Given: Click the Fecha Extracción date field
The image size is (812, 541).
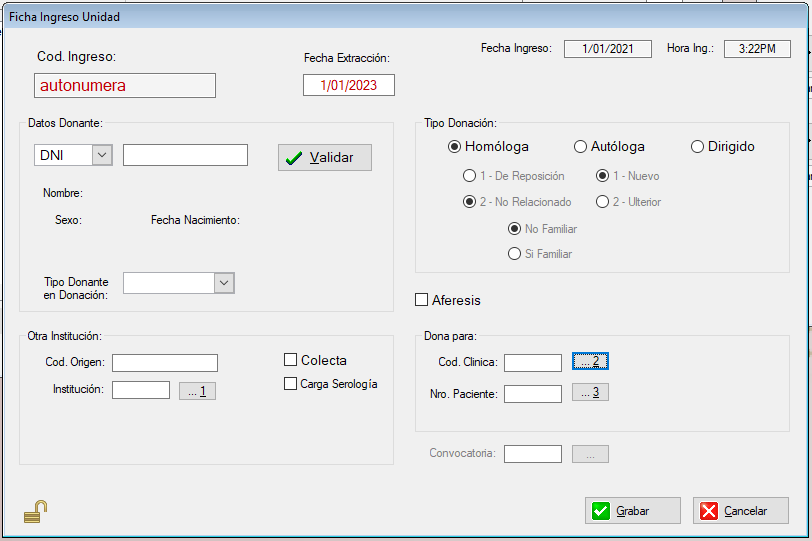Looking at the screenshot, I should pyautogui.click(x=348, y=86).
